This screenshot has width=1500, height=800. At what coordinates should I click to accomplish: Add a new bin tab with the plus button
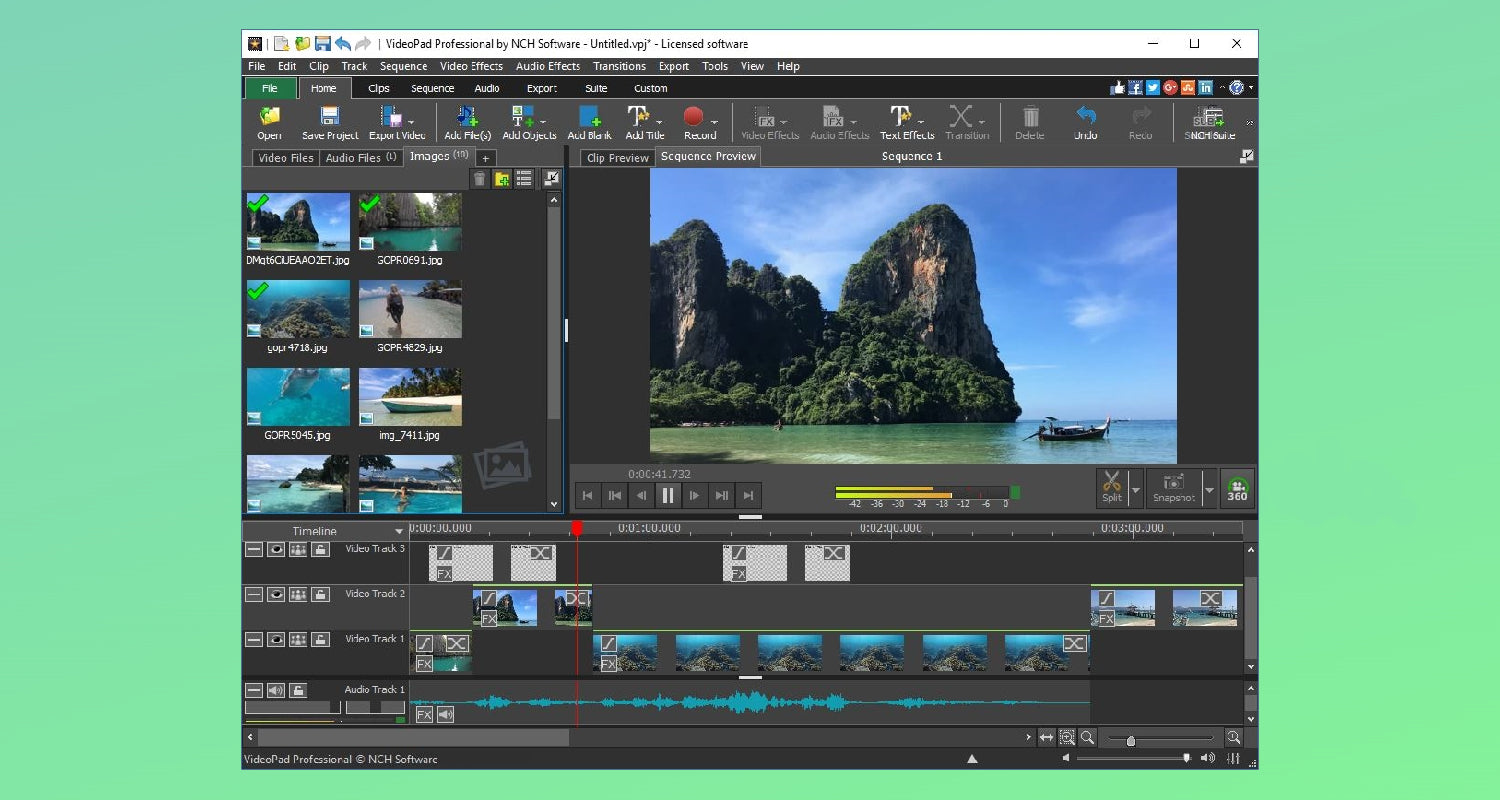point(485,158)
